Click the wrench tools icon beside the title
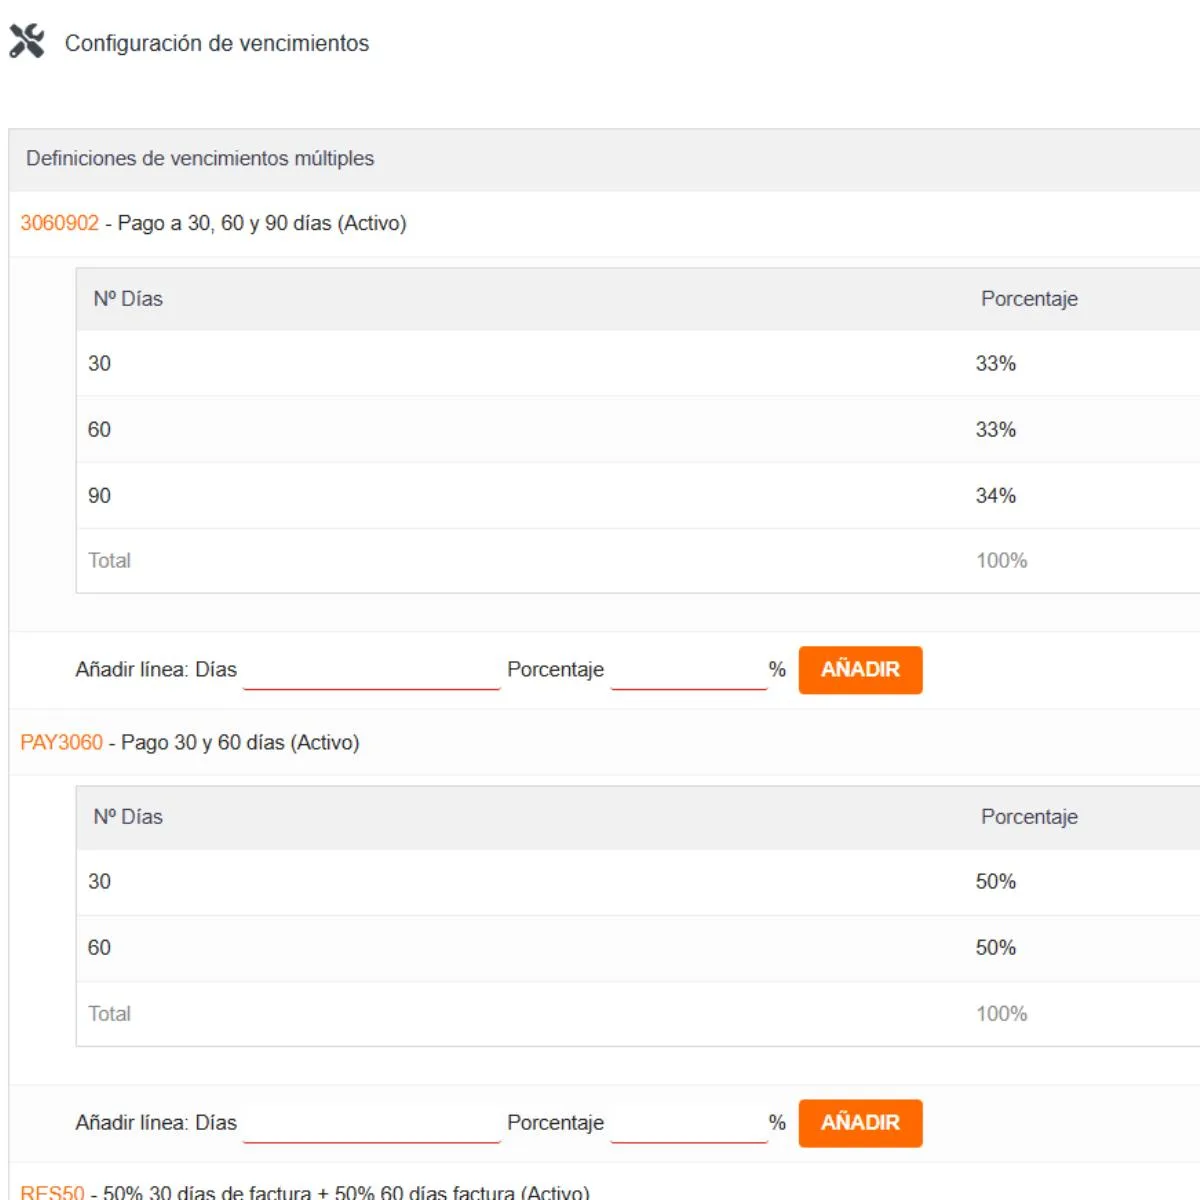The image size is (1200, 1200). point(27,41)
